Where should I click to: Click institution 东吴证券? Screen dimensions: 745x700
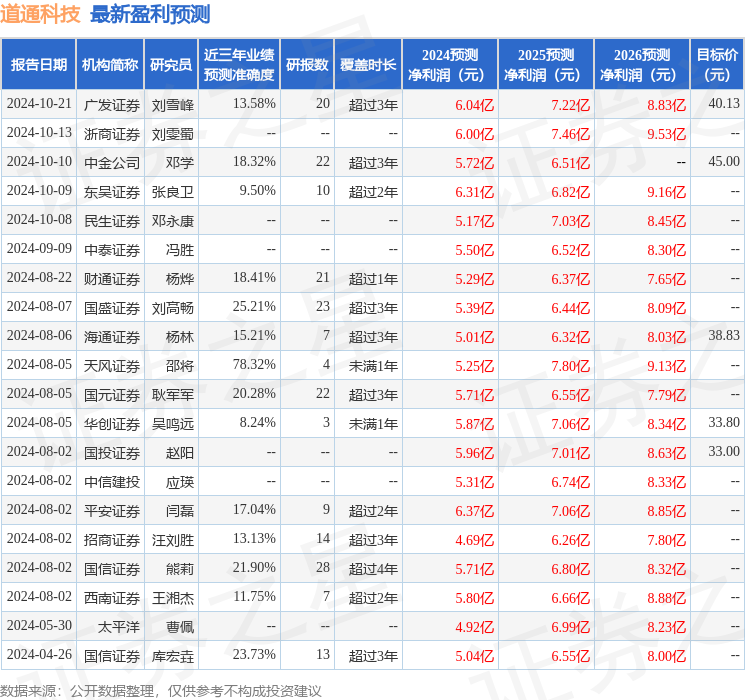[112, 192]
